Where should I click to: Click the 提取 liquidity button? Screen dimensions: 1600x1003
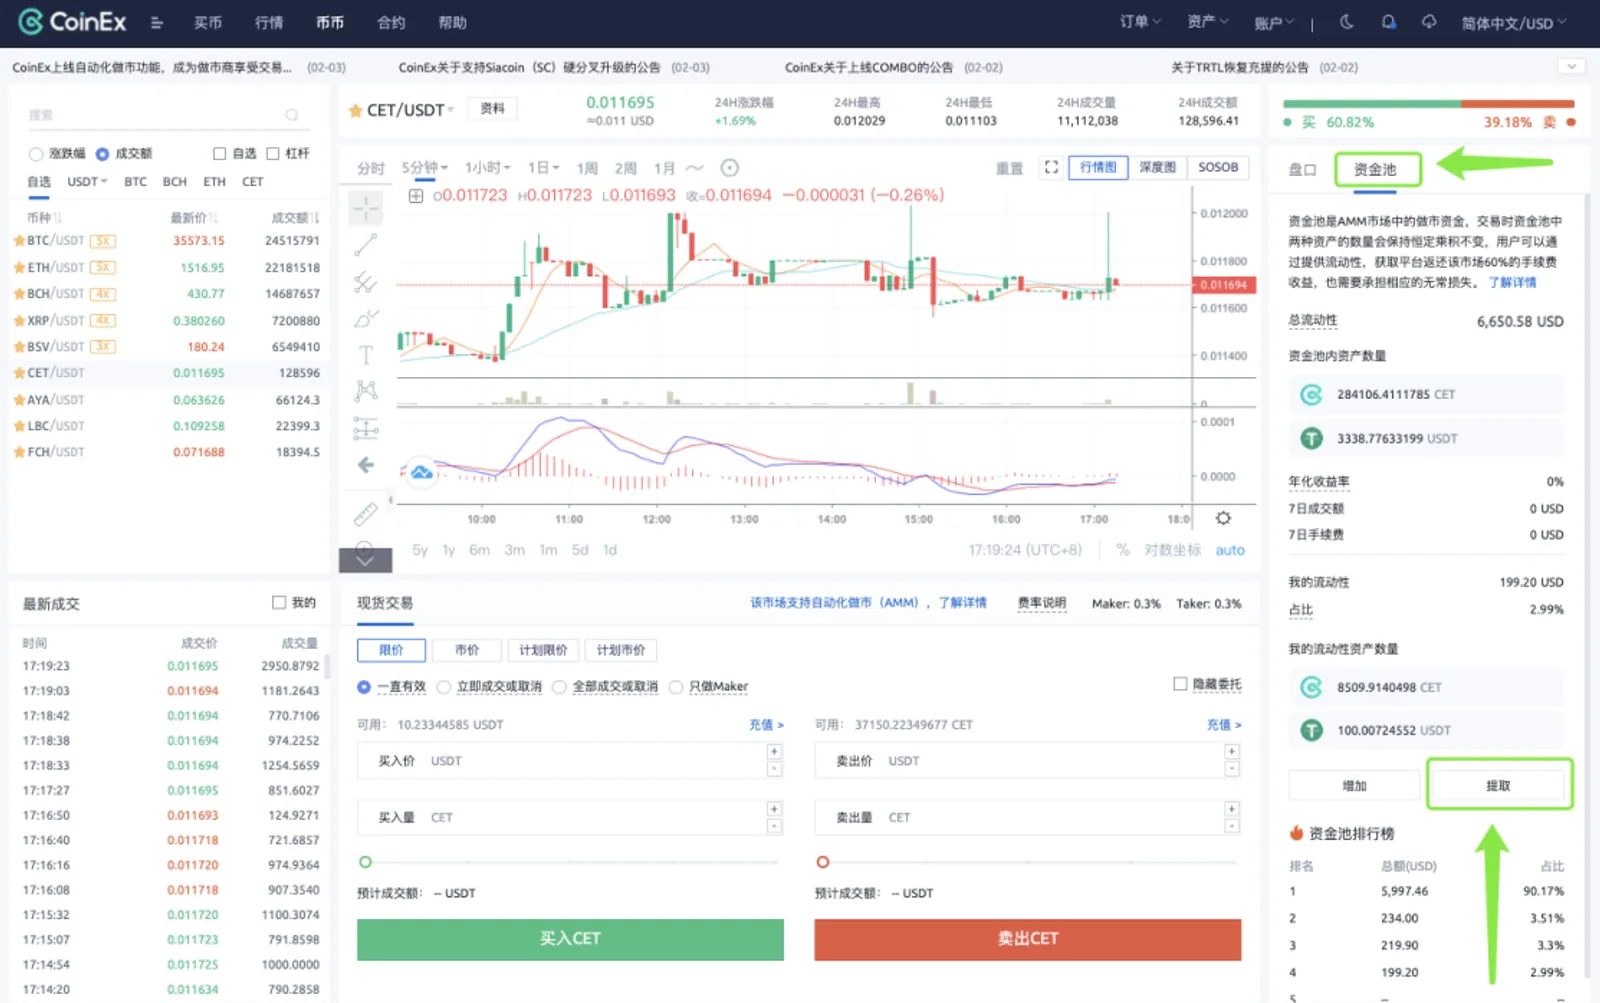point(1497,786)
